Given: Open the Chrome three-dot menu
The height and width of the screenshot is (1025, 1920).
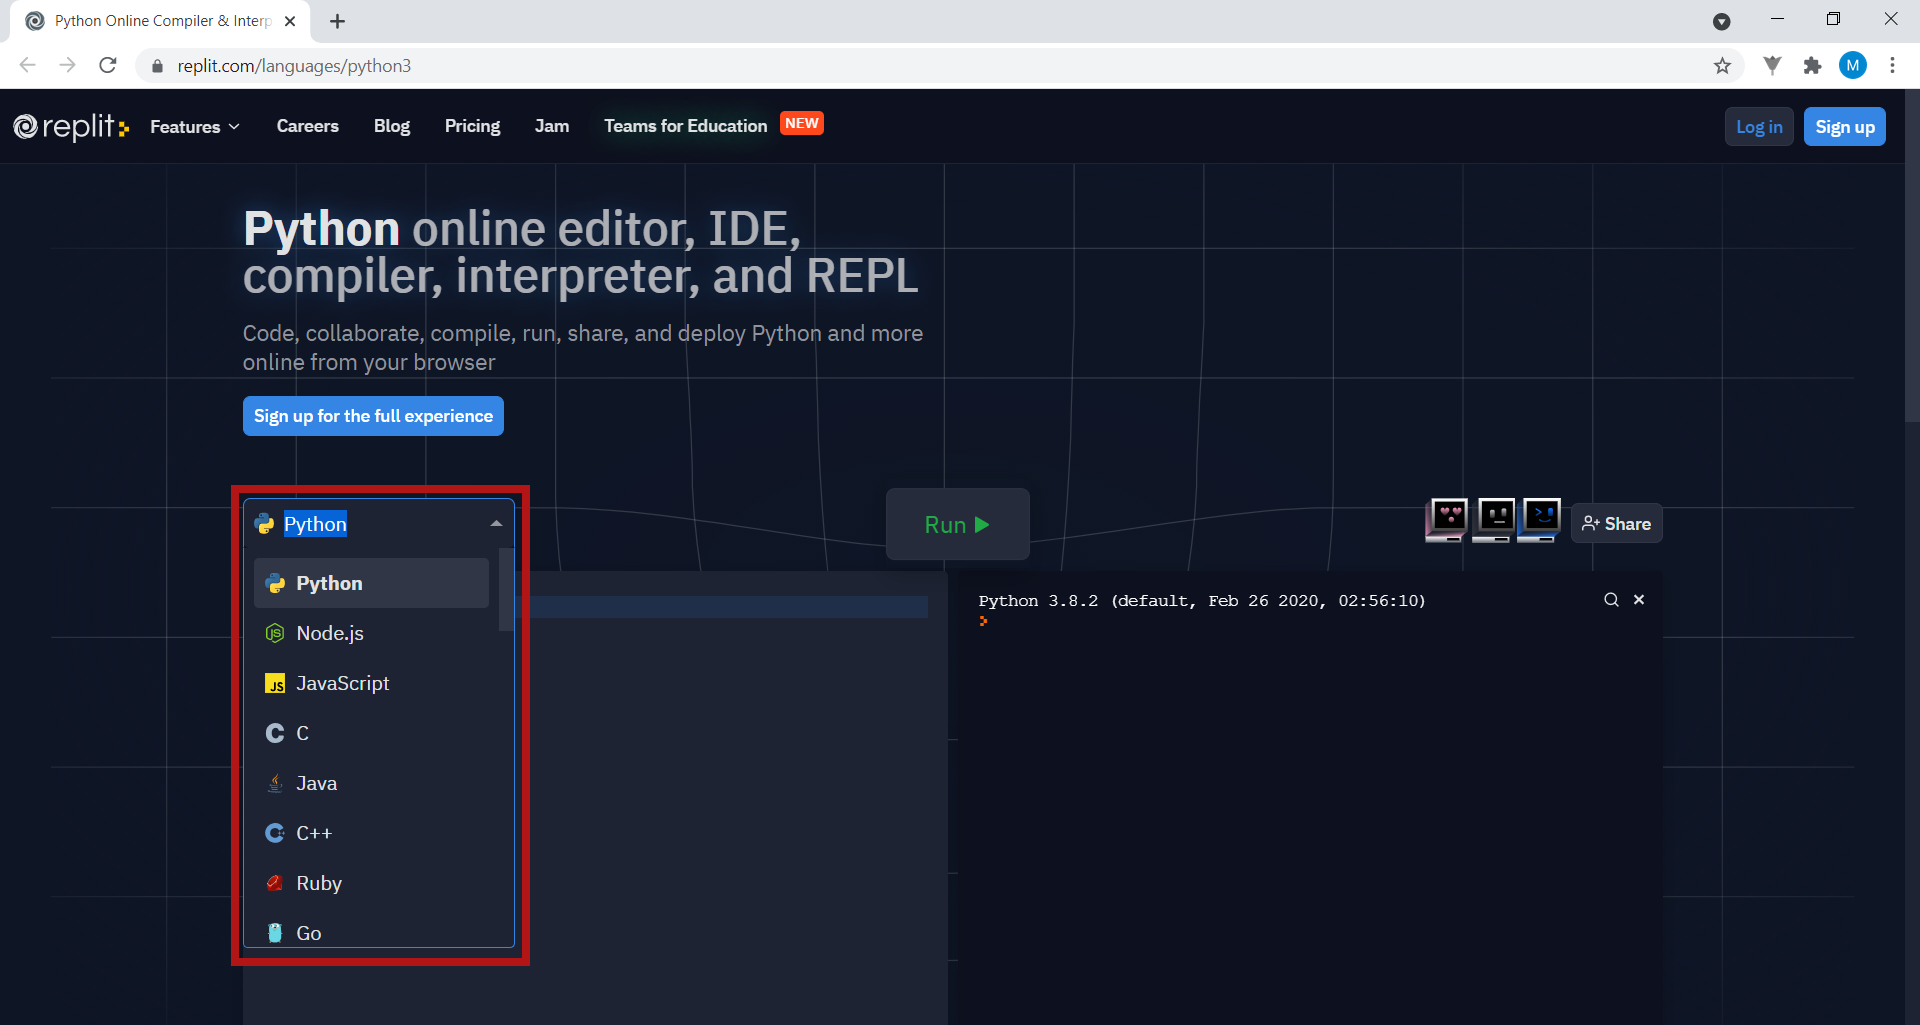Looking at the screenshot, I should (1892, 66).
